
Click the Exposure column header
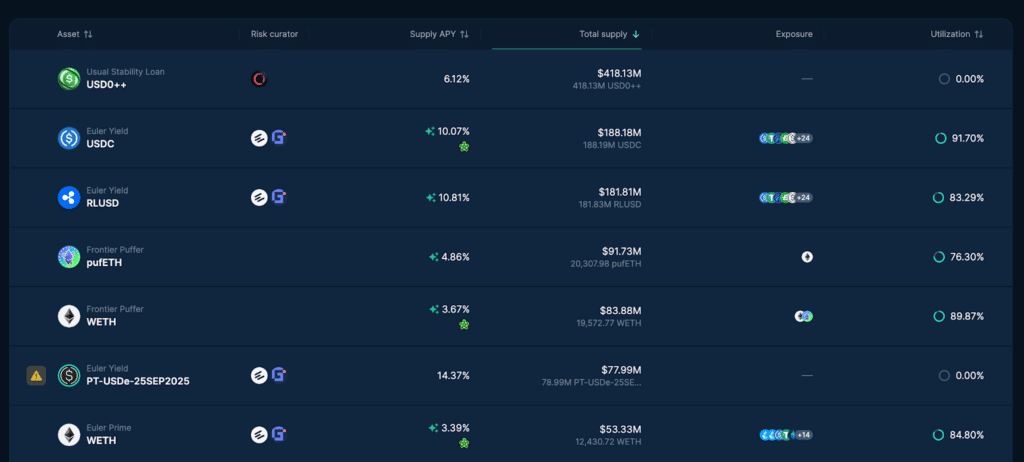[x=794, y=34]
